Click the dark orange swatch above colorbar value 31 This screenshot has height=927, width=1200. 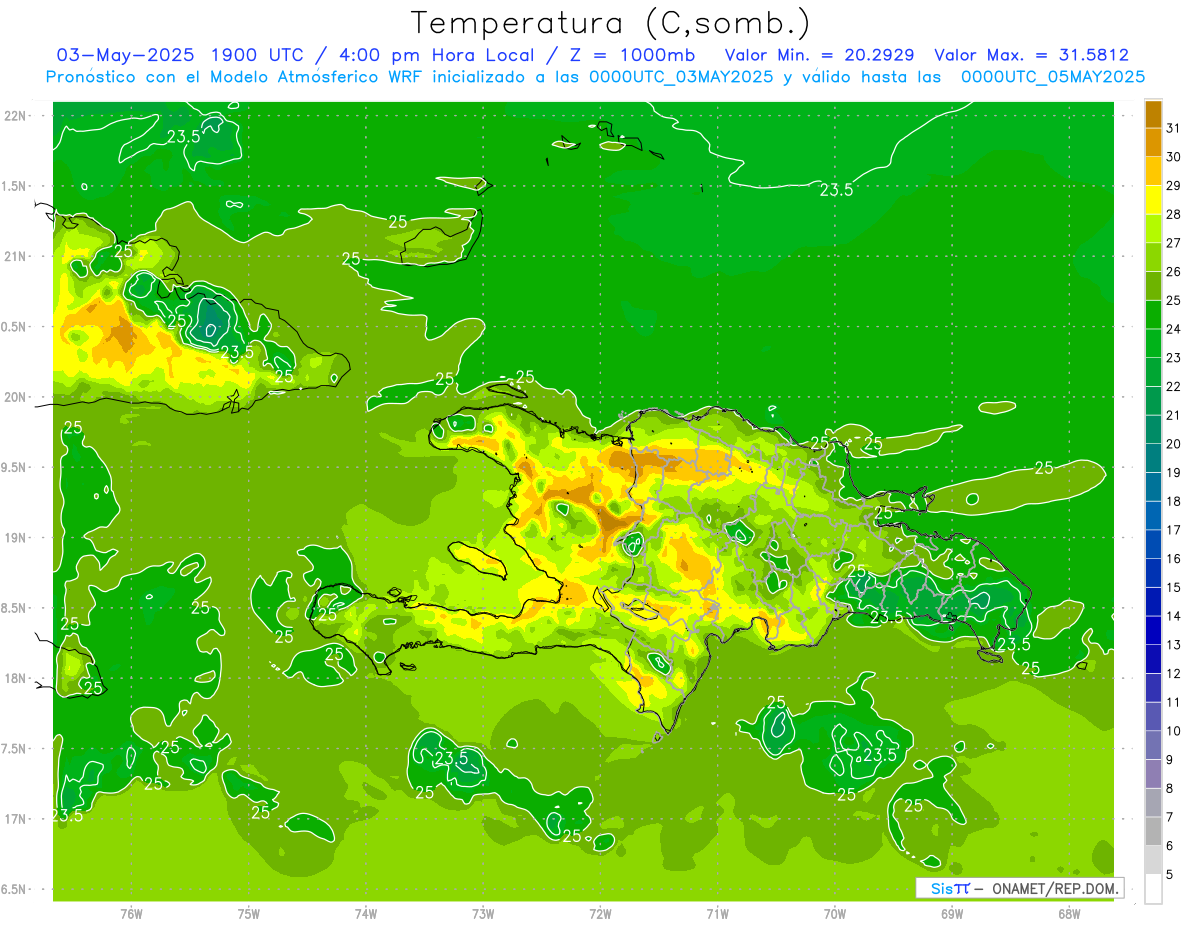click(1153, 114)
